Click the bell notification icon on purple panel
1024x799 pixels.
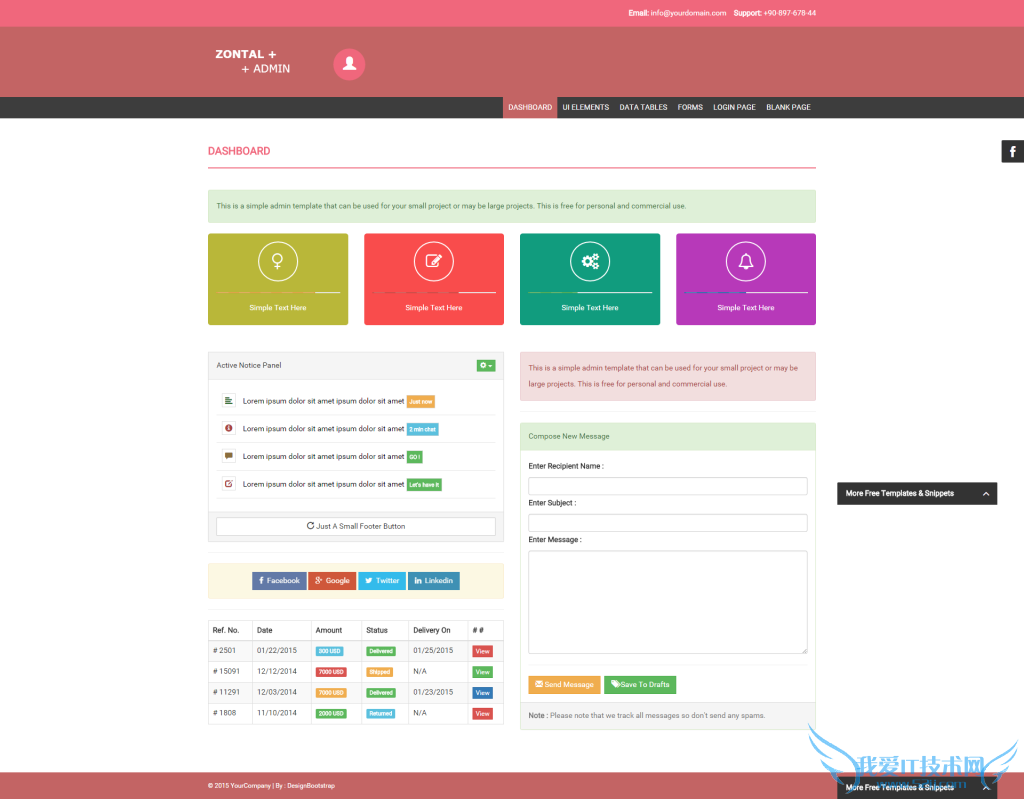click(x=746, y=261)
